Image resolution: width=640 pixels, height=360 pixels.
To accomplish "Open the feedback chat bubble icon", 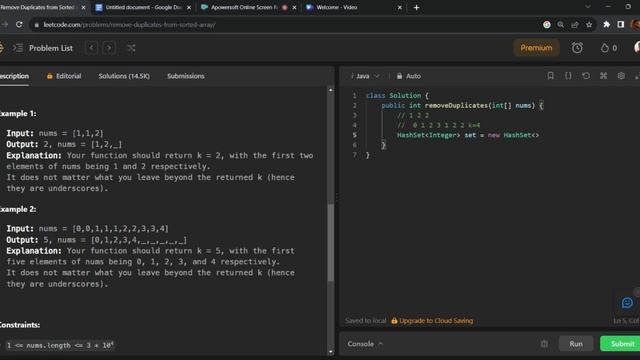I will (x=627, y=302).
